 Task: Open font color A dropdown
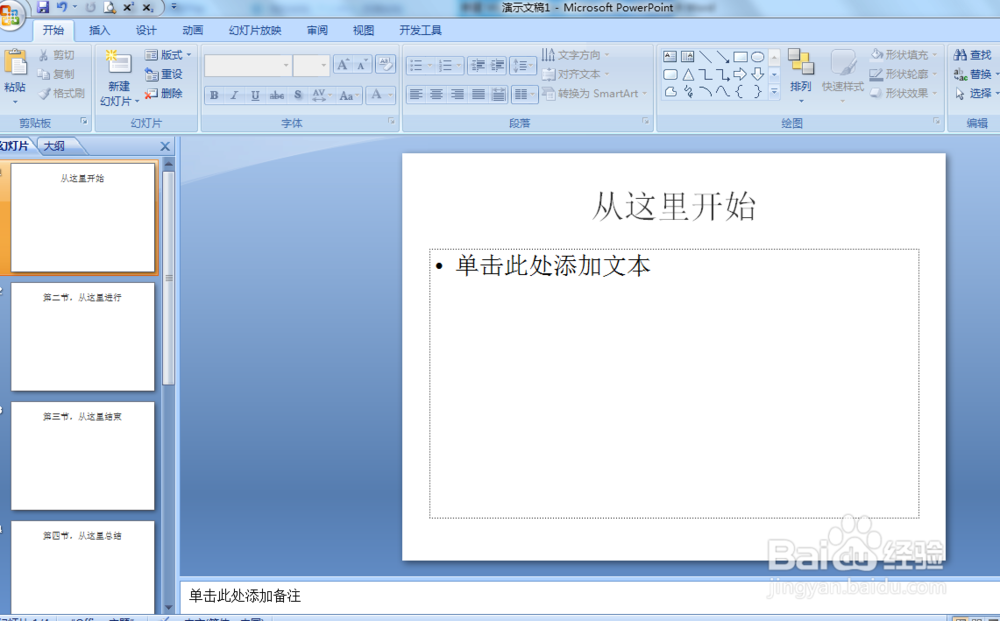tap(390, 95)
